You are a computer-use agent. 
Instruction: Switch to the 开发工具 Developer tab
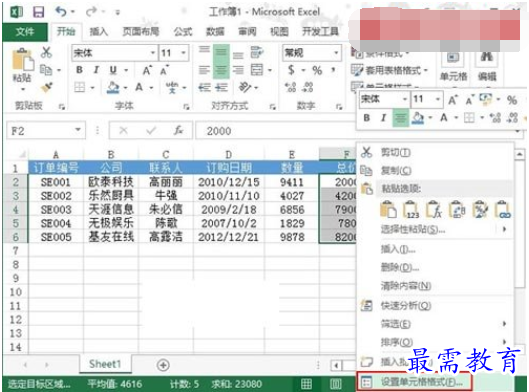pyautogui.click(x=320, y=32)
